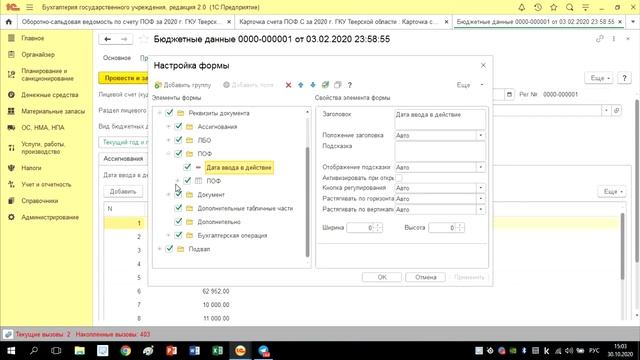640x360 pixels.
Task: Delete element with the red X icon
Action: click(x=288, y=85)
